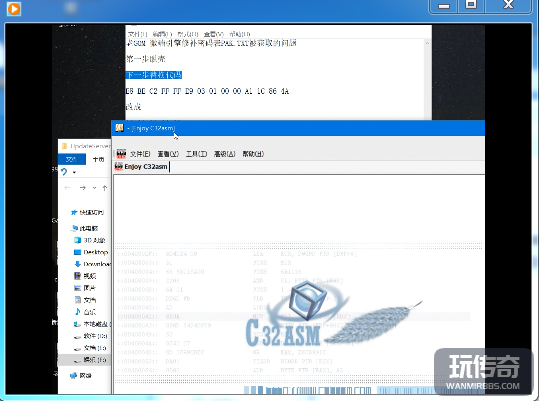
Task: Open the blue file tab in Explorer ribbon
Action: 71,159
